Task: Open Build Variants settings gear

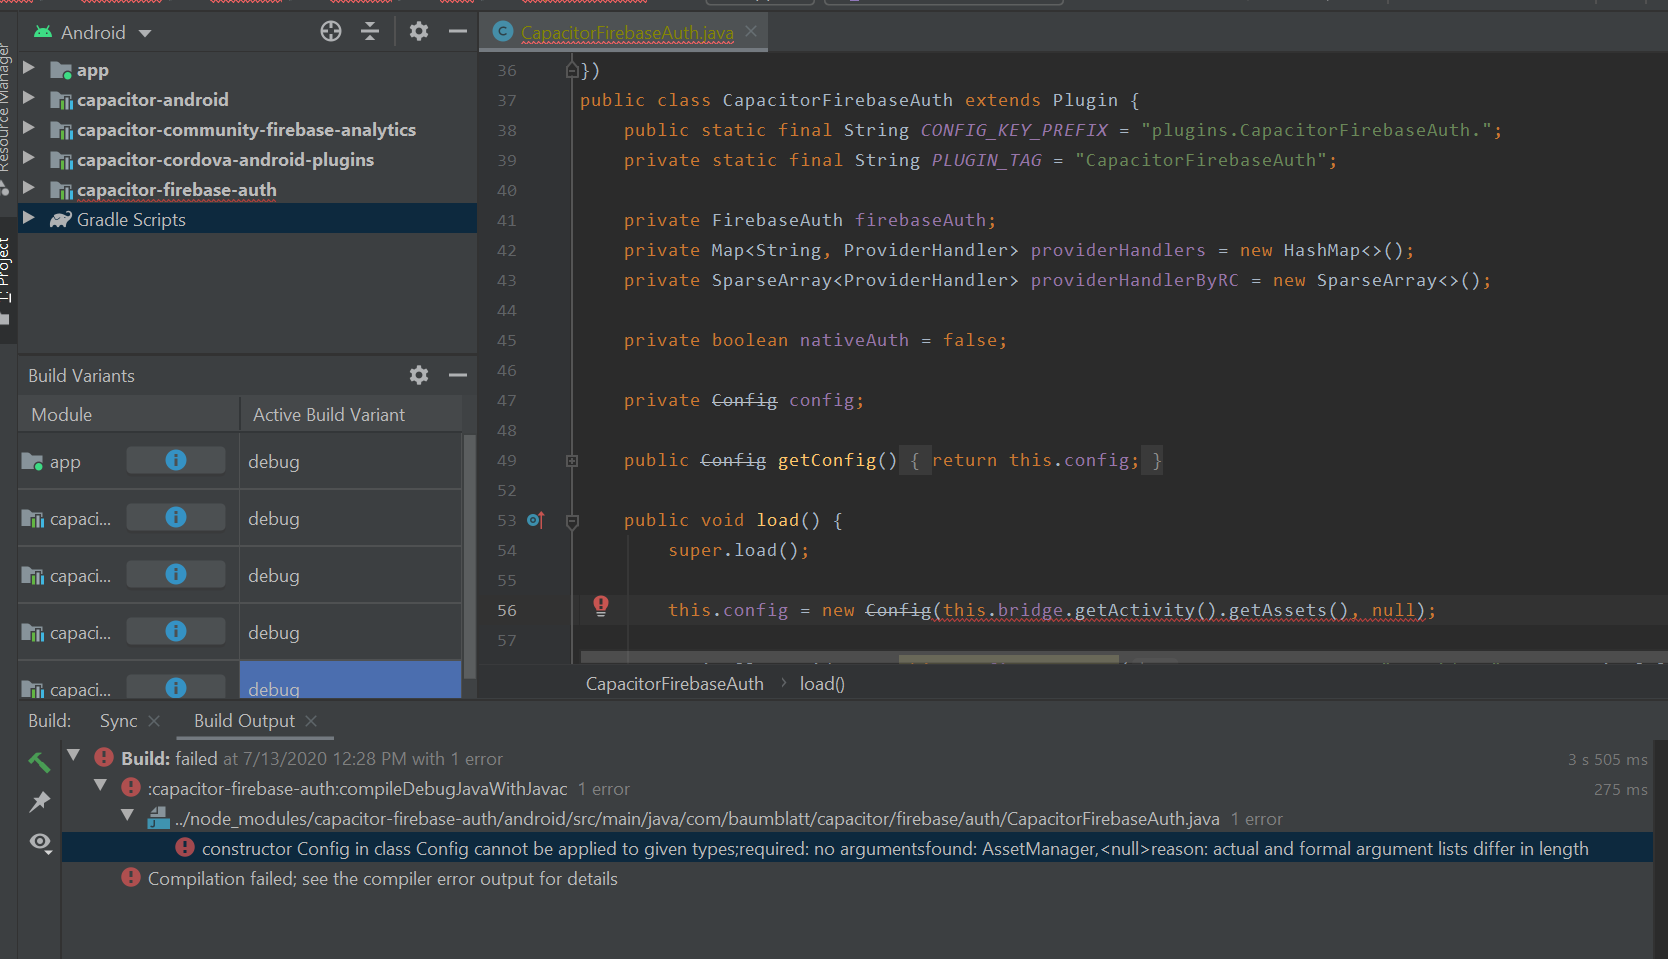Action: [419, 375]
